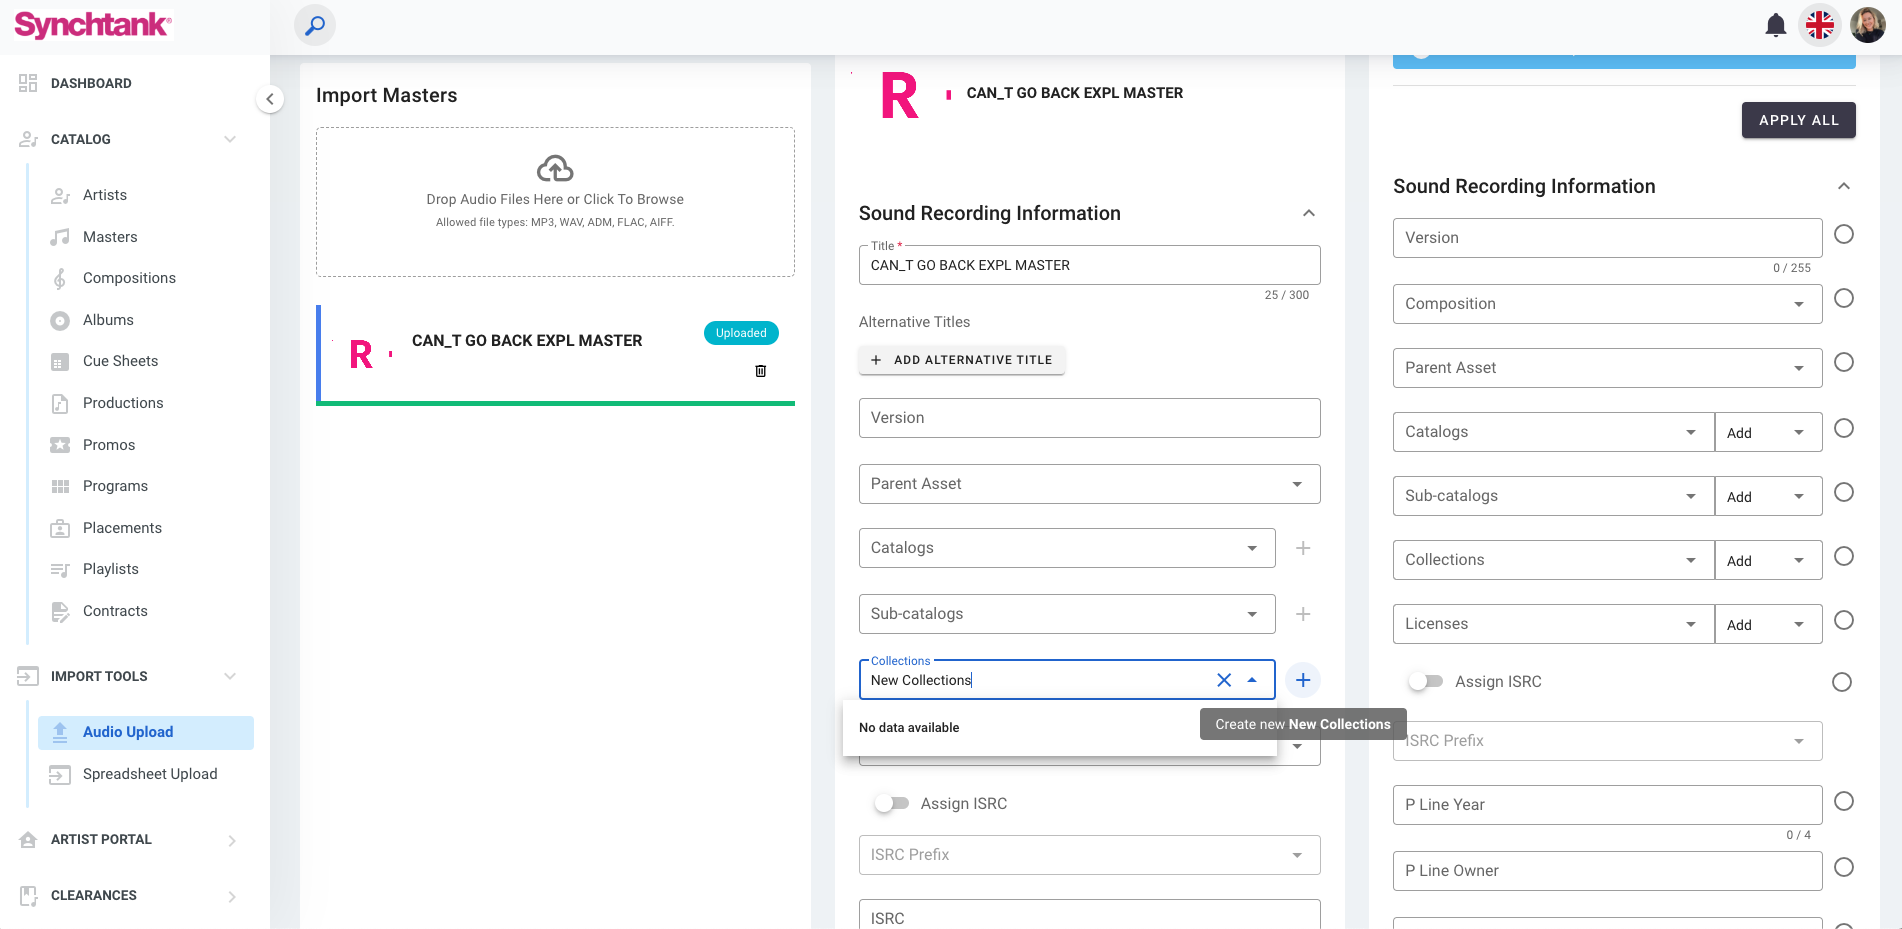Delete the uploaded master with trash icon
This screenshot has width=1902, height=929.
760,371
